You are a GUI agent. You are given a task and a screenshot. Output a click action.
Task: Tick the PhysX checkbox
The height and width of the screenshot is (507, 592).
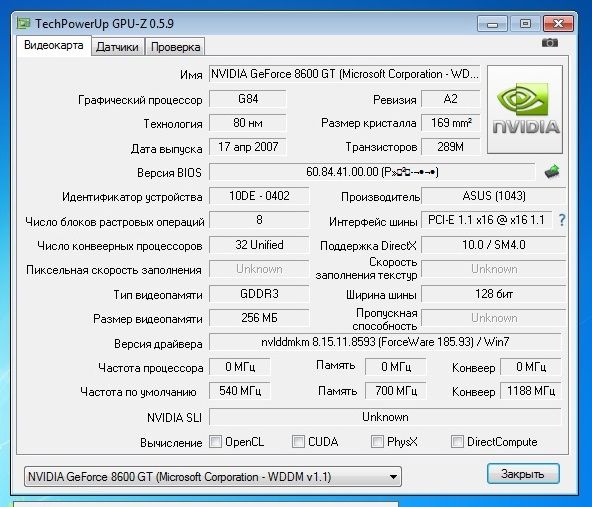click(x=377, y=441)
